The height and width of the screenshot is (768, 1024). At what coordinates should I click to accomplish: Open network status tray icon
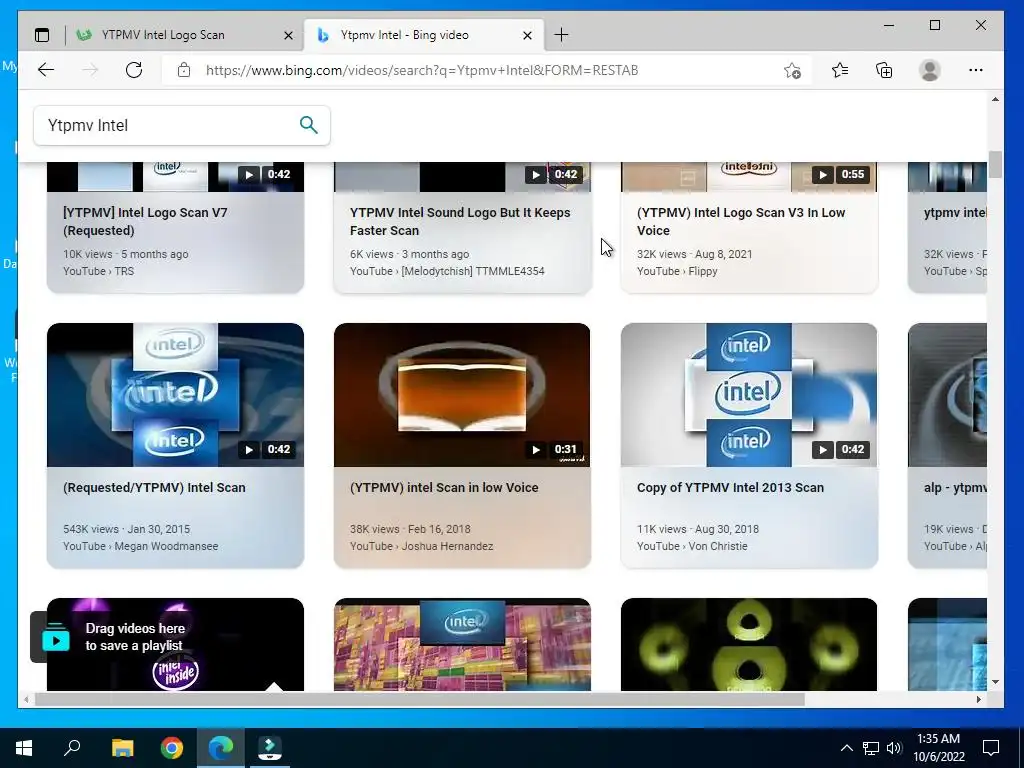tap(871, 748)
